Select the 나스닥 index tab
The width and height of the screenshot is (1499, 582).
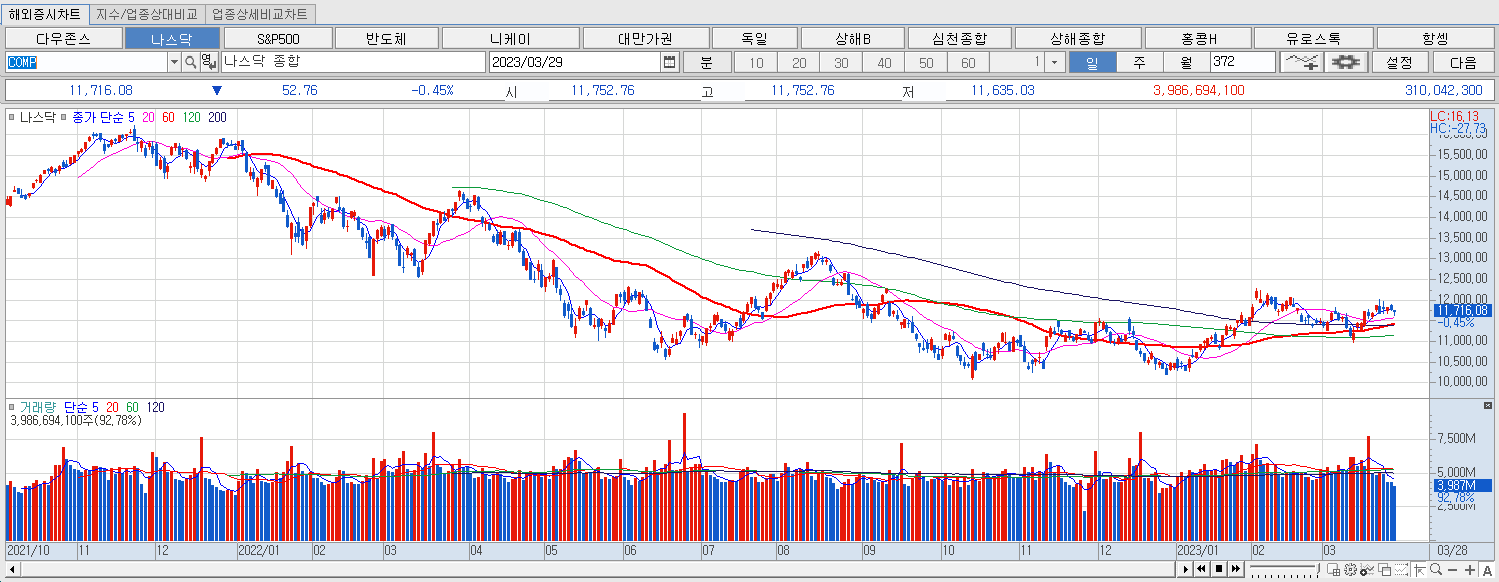point(172,39)
